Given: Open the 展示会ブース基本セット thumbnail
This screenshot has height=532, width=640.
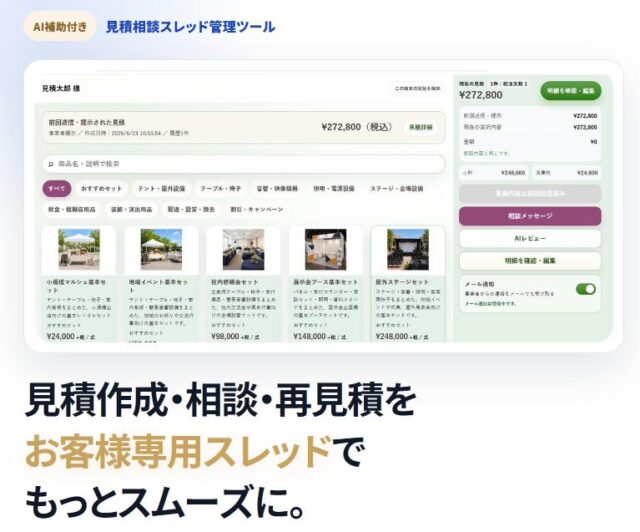Looking at the screenshot, I should [x=326, y=249].
